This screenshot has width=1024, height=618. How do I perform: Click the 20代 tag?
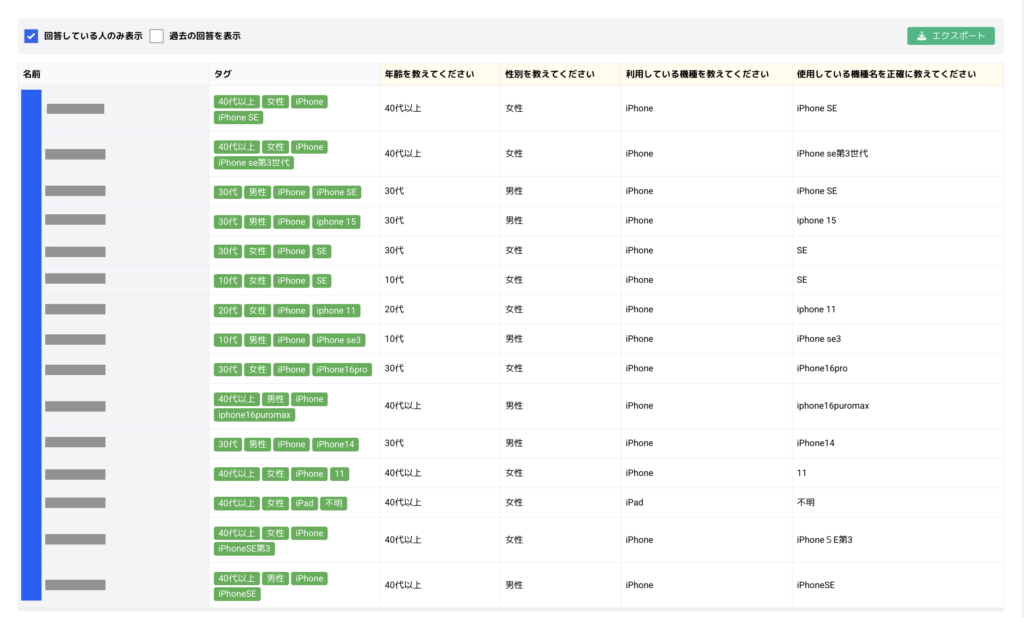[227, 311]
